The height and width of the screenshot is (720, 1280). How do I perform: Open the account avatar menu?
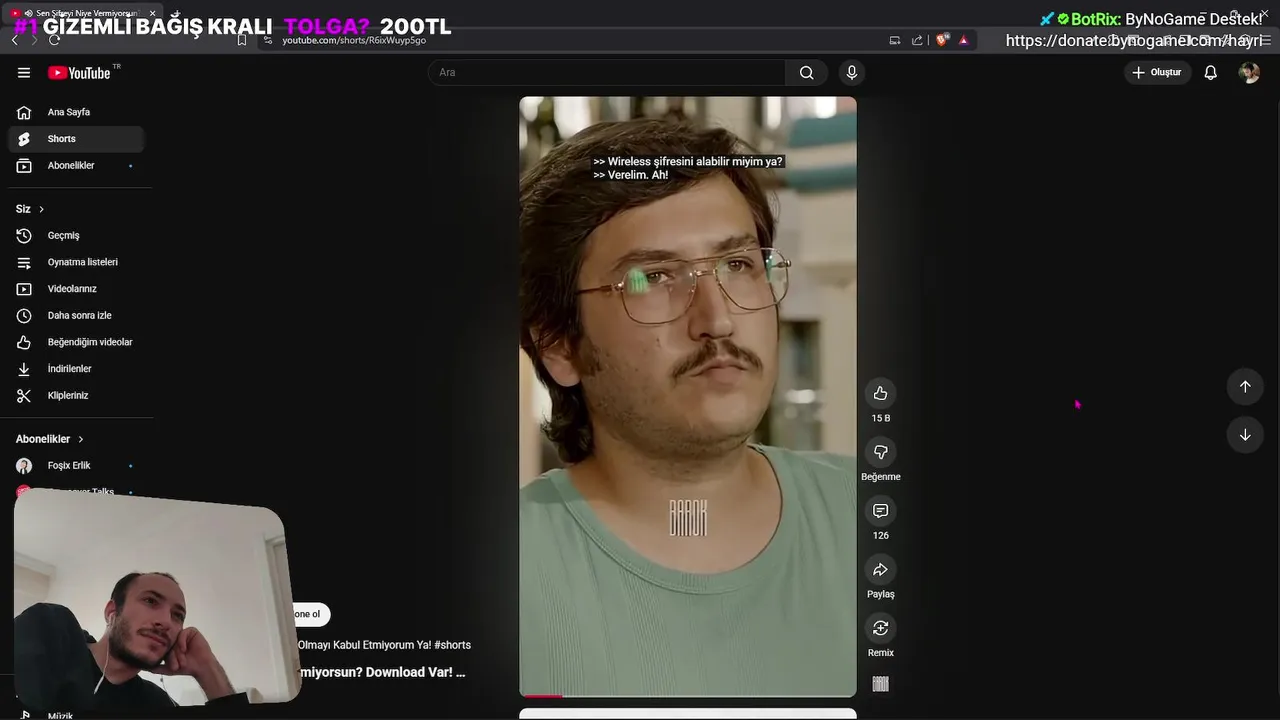coord(1249,72)
